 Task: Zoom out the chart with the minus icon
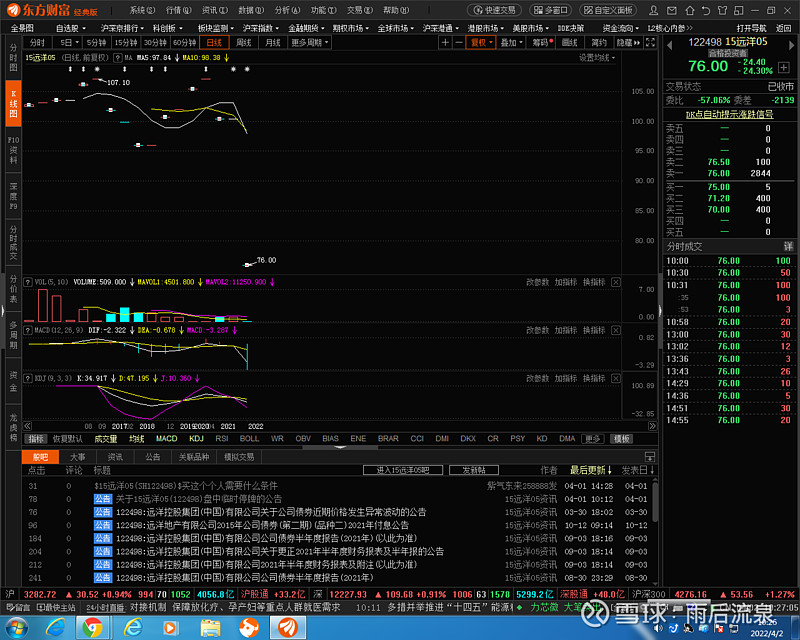coord(459,42)
